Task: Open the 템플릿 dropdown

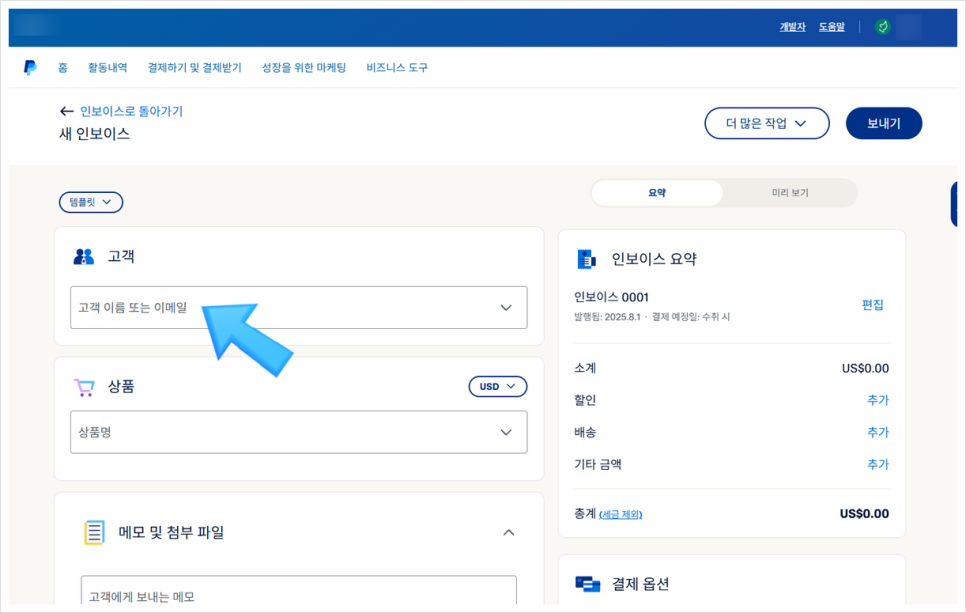Action: pyautogui.click(x=91, y=202)
